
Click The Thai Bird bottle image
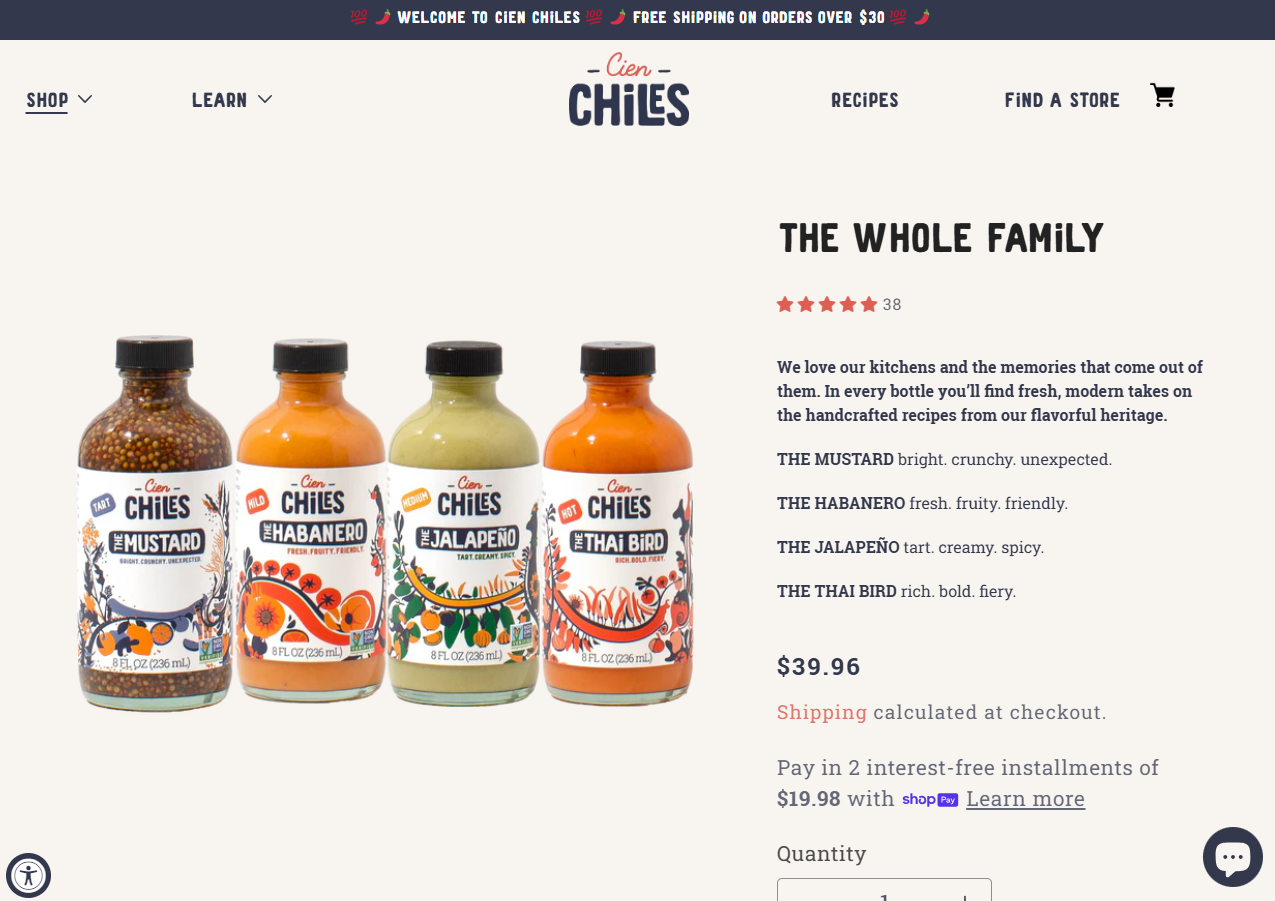pyautogui.click(x=618, y=520)
